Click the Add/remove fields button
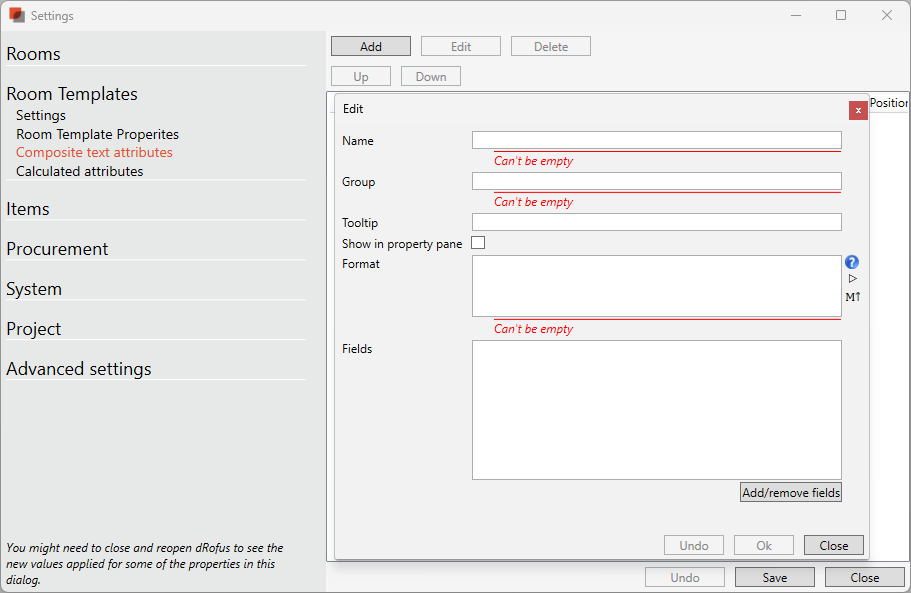911x593 pixels. (791, 492)
